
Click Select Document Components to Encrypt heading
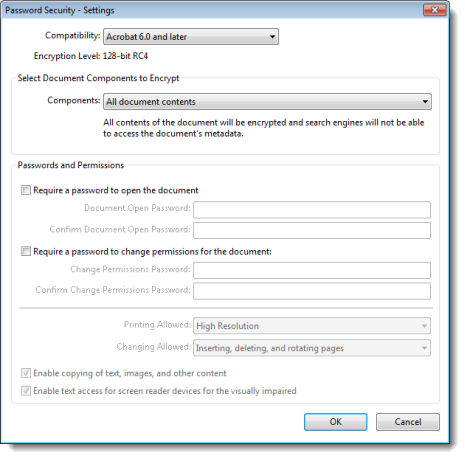pos(98,78)
